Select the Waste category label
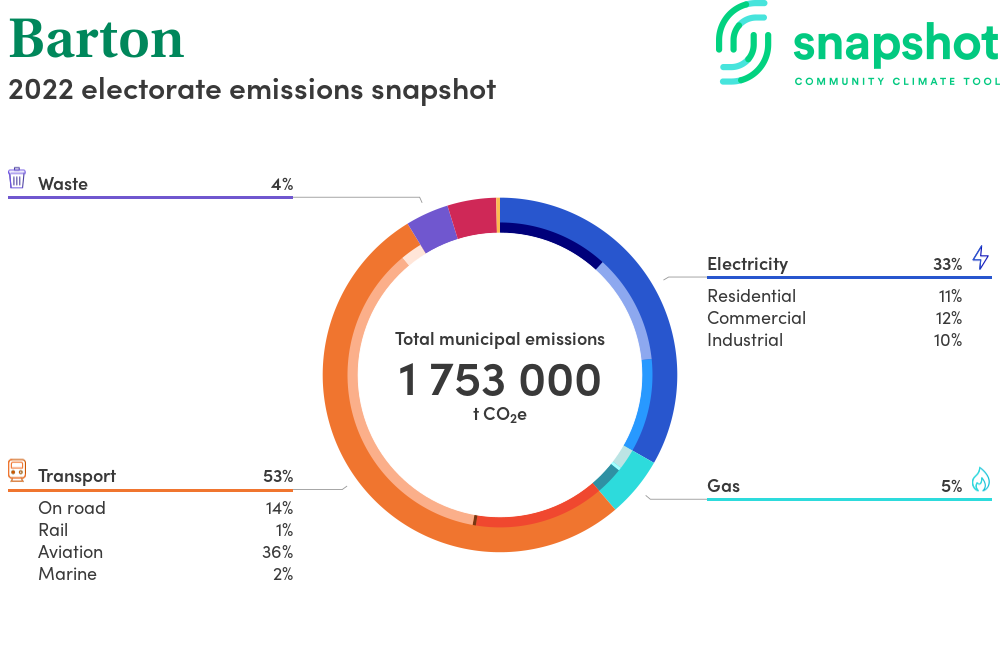Viewport: 1000px width, 670px height. (62, 184)
